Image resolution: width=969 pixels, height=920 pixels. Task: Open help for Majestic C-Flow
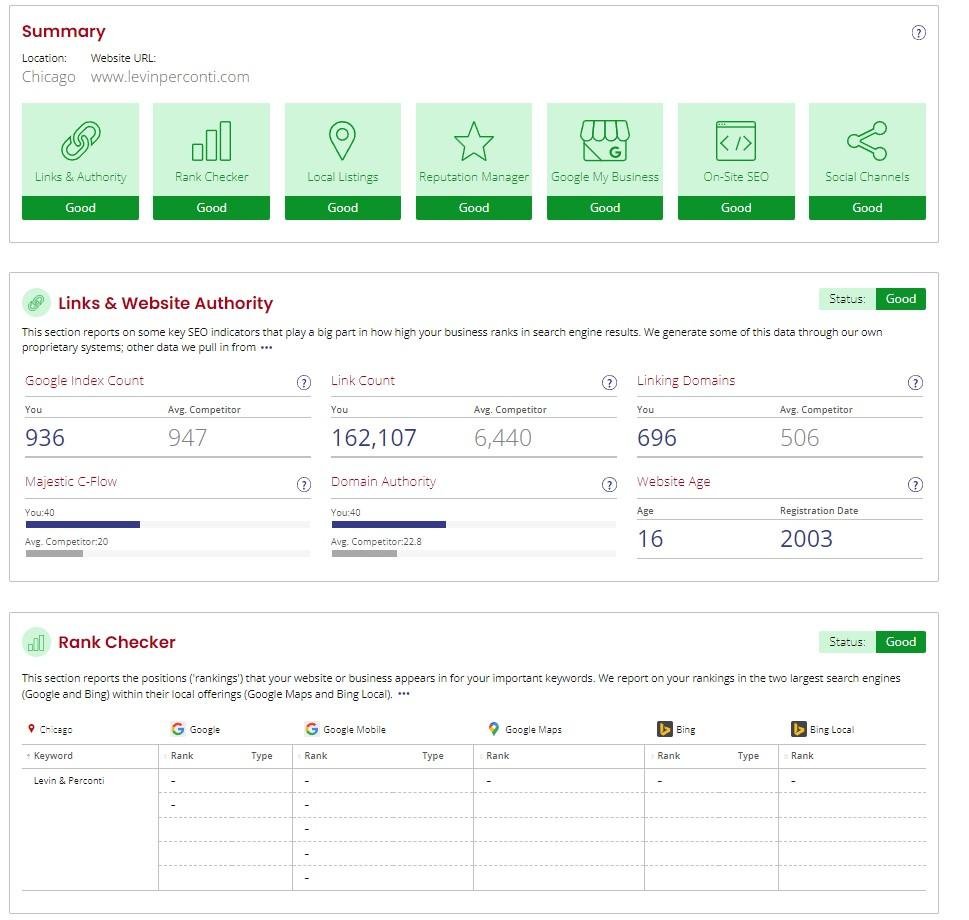pyautogui.click(x=303, y=484)
